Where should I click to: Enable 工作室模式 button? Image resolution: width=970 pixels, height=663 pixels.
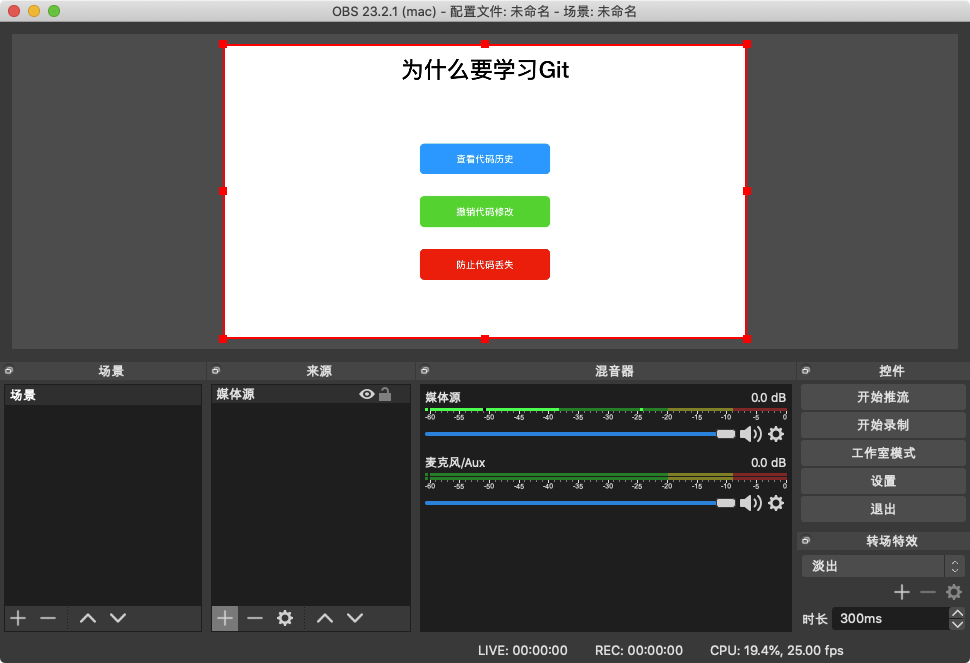(x=883, y=453)
